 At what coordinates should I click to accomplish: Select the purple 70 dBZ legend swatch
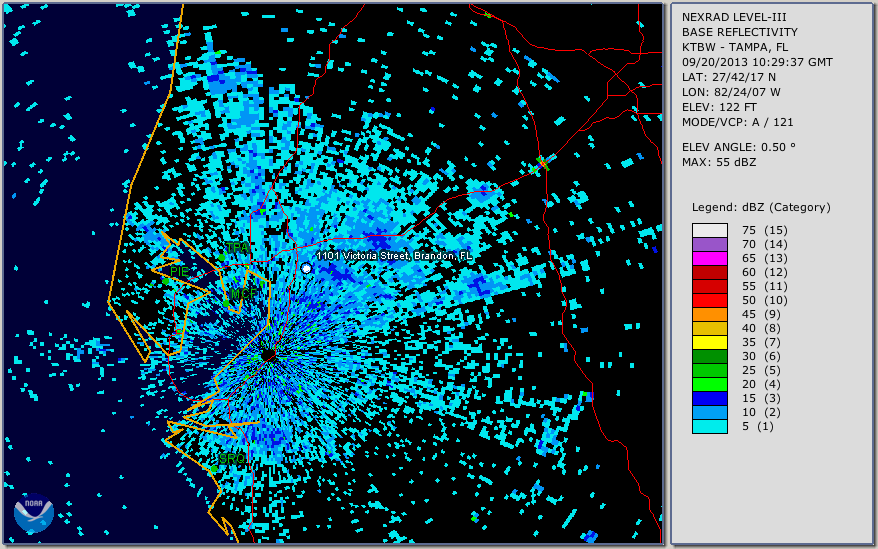709,244
